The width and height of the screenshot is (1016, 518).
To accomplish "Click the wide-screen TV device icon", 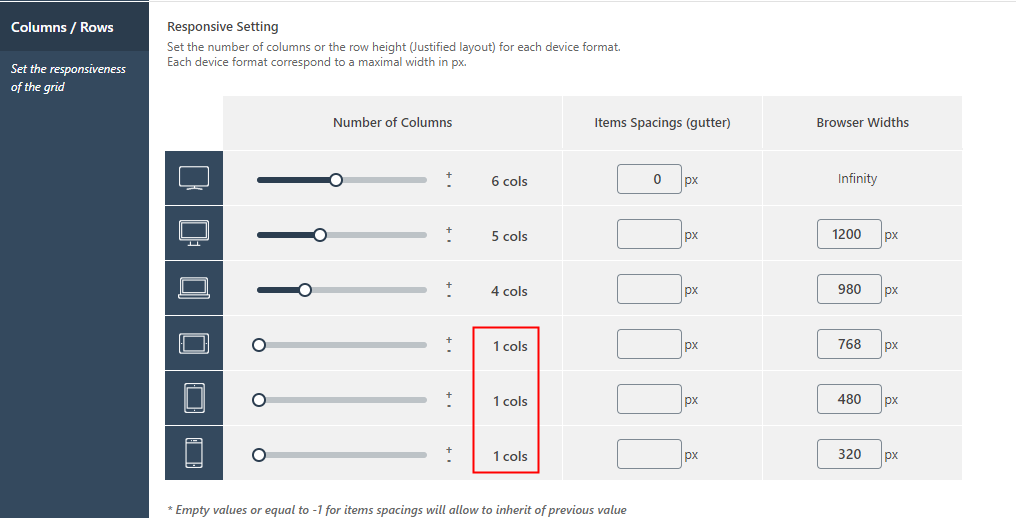I will click(x=194, y=178).
